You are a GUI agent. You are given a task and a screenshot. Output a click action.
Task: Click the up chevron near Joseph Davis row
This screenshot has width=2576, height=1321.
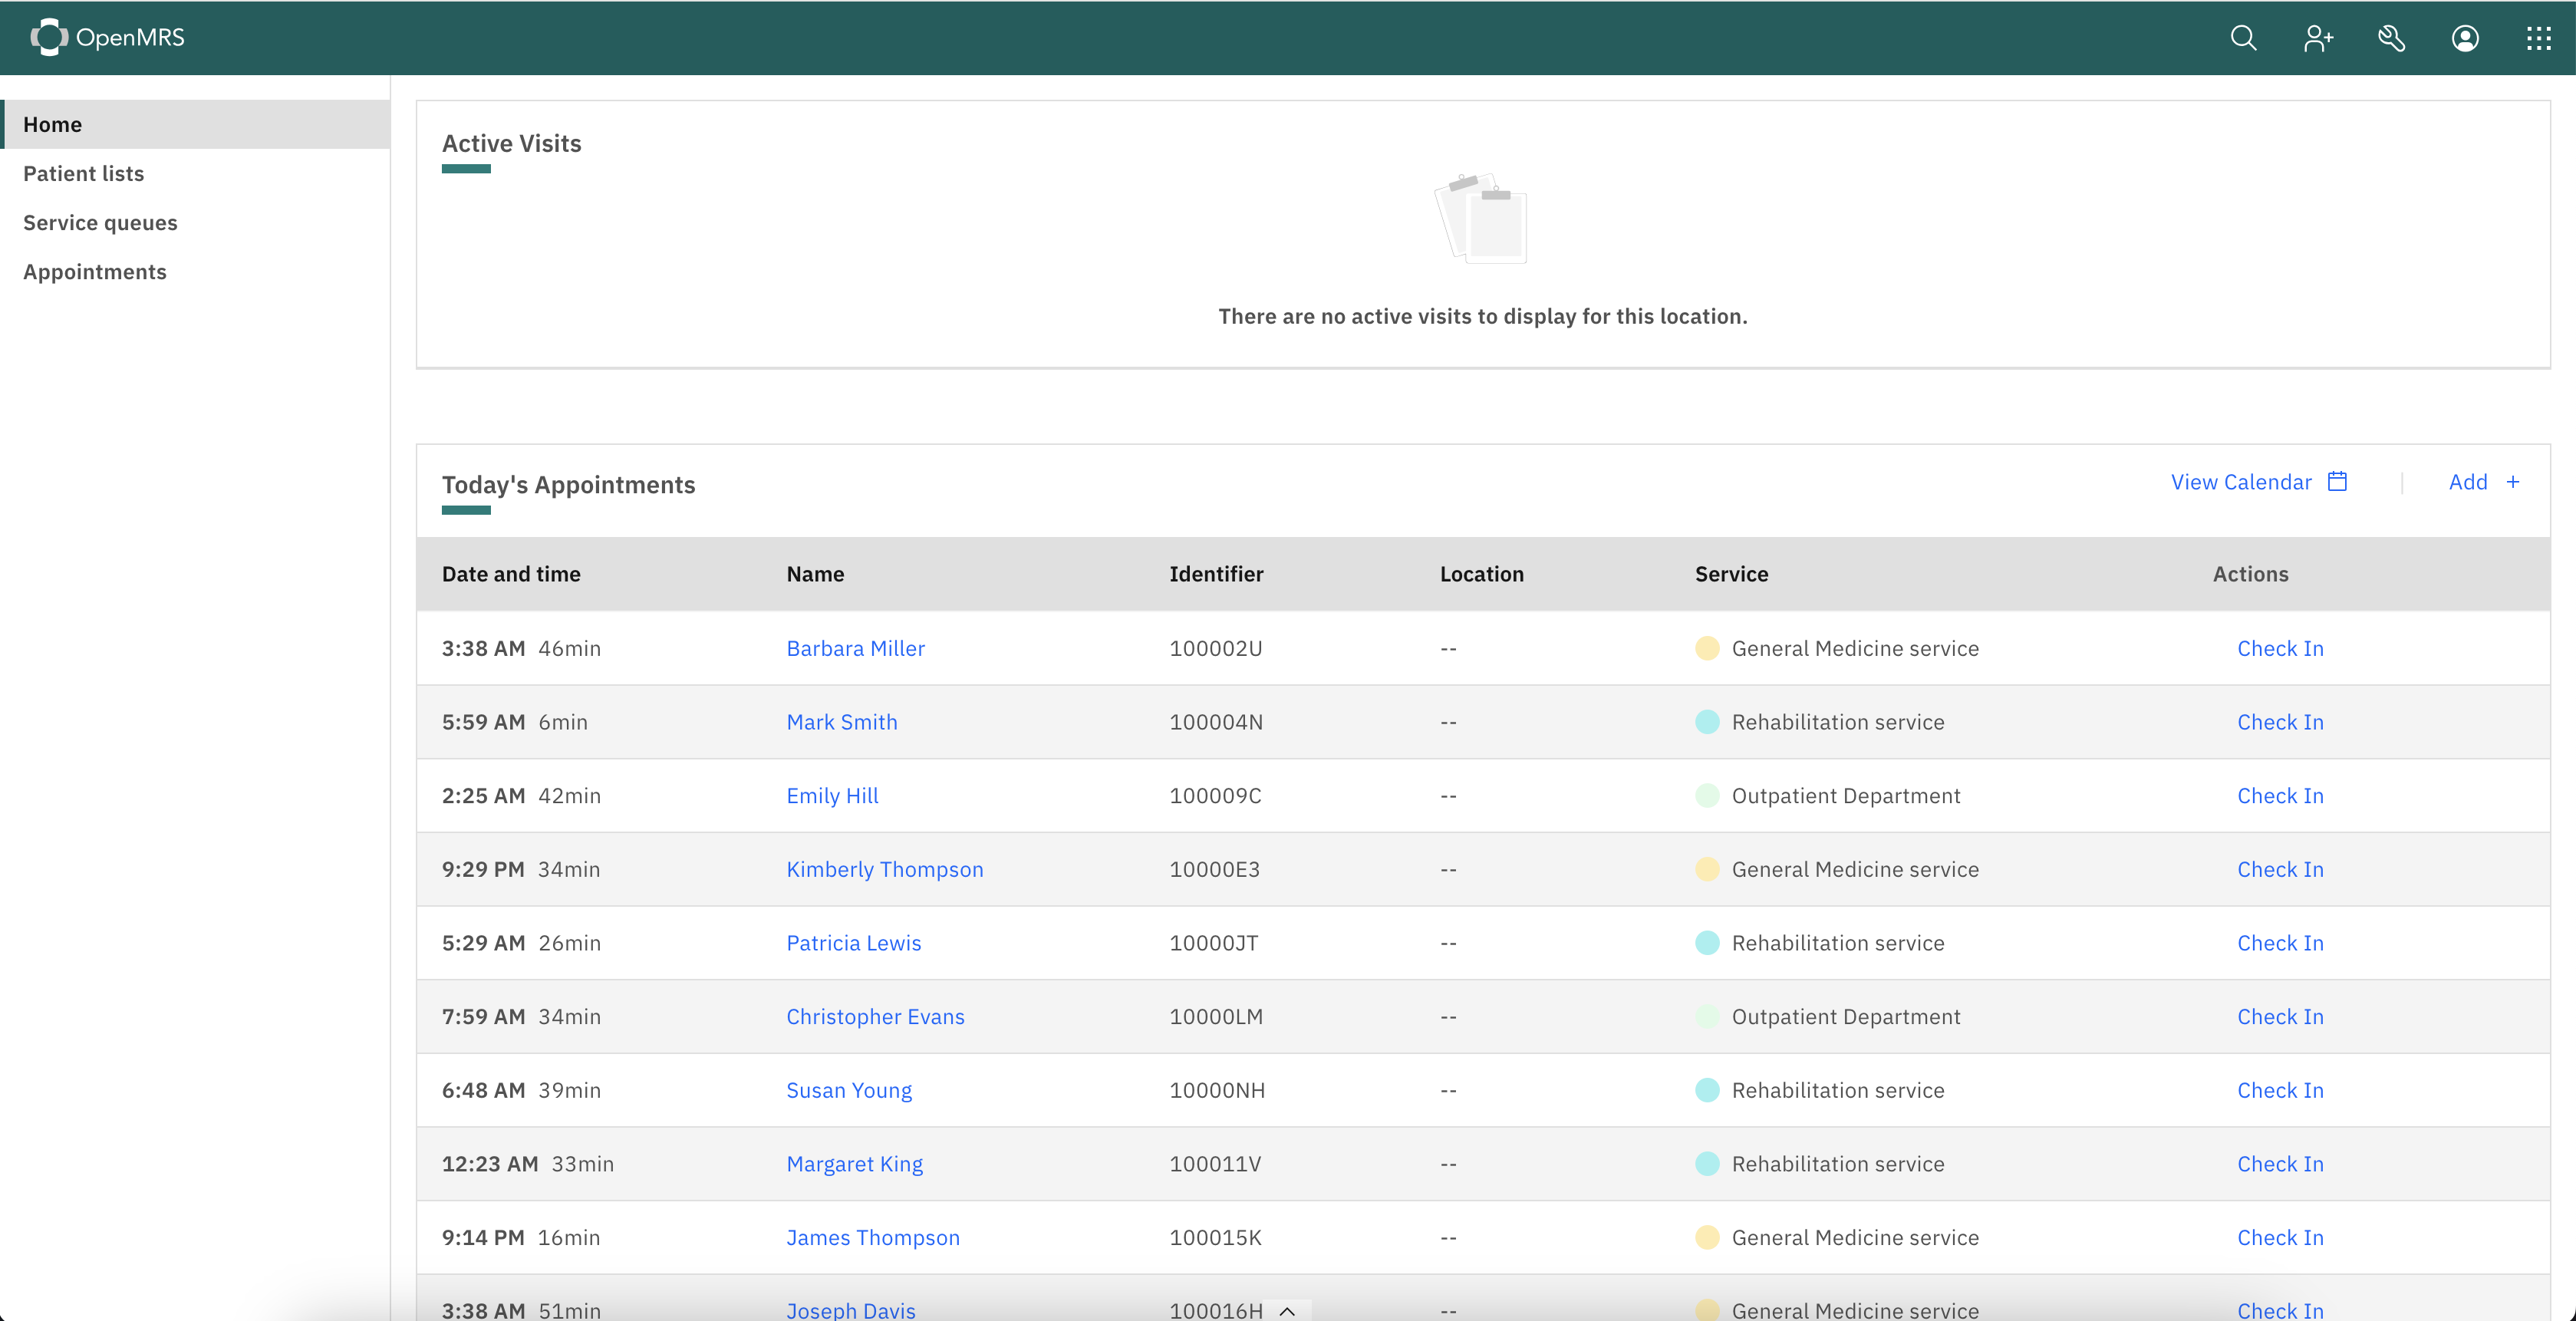click(x=1287, y=1311)
